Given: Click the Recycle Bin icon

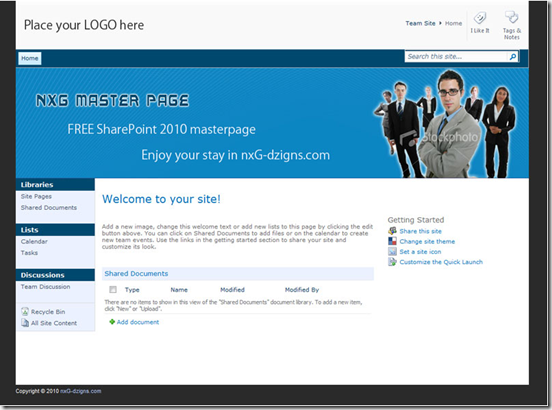Looking at the screenshot, I should coord(25,311).
